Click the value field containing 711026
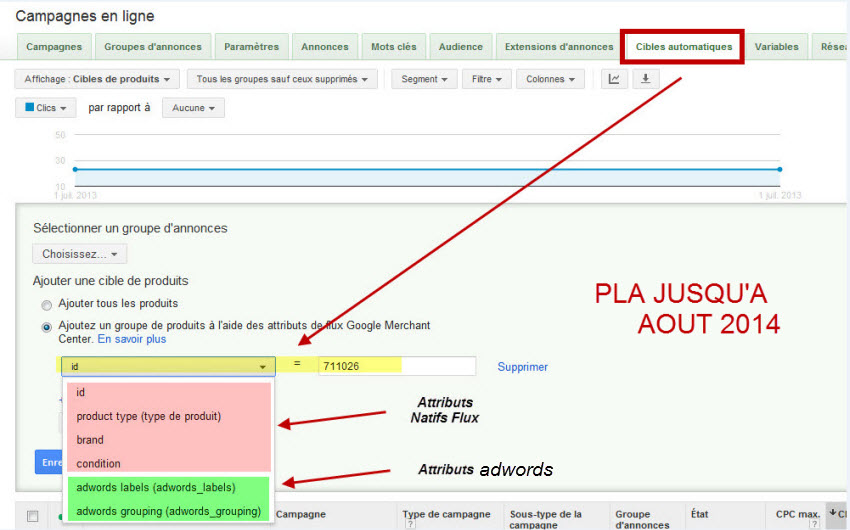The height and width of the screenshot is (530, 850). tap(397, 366)
